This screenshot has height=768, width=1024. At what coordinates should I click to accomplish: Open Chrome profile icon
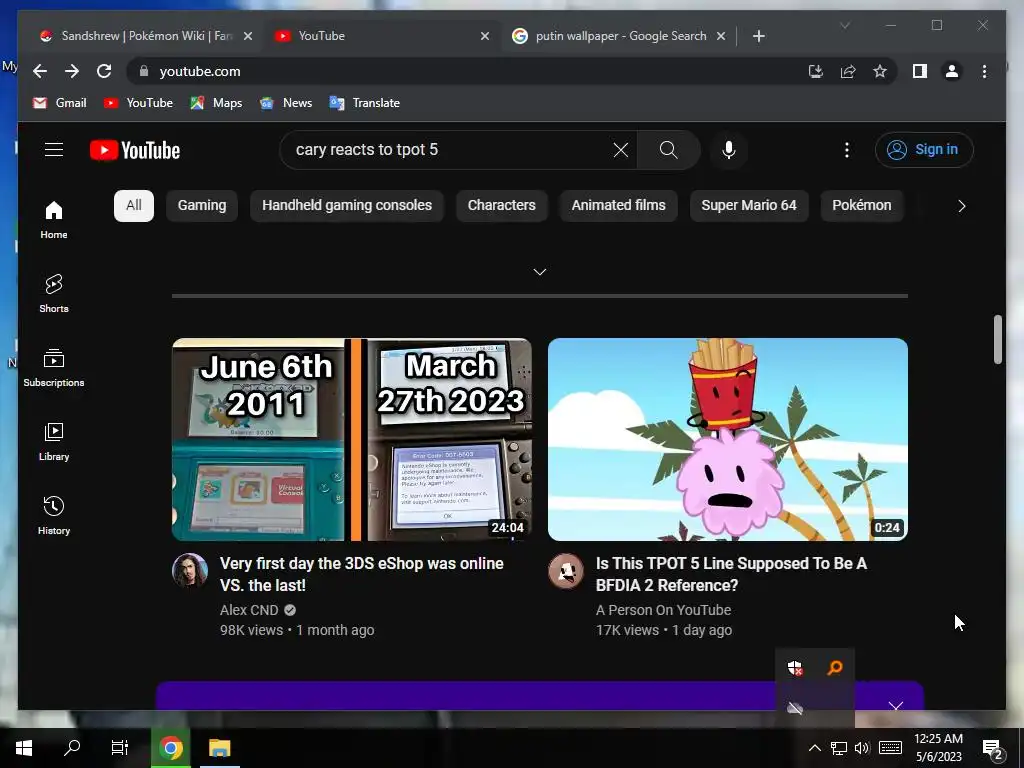[x=952, y=71]
